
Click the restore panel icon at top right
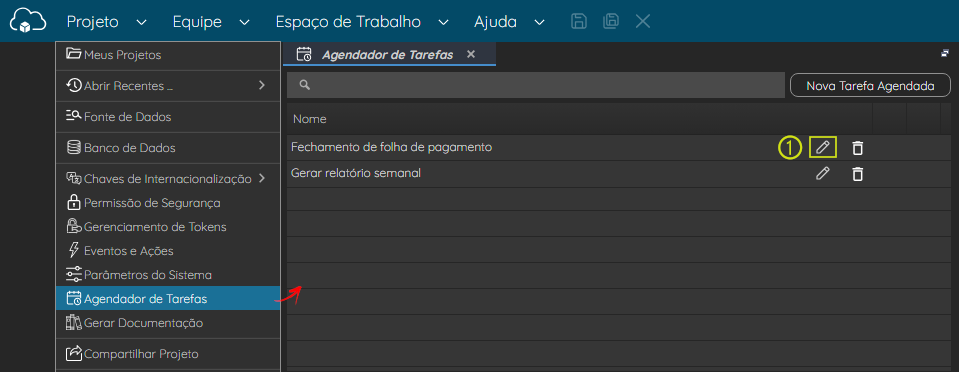tap(945, 53)
